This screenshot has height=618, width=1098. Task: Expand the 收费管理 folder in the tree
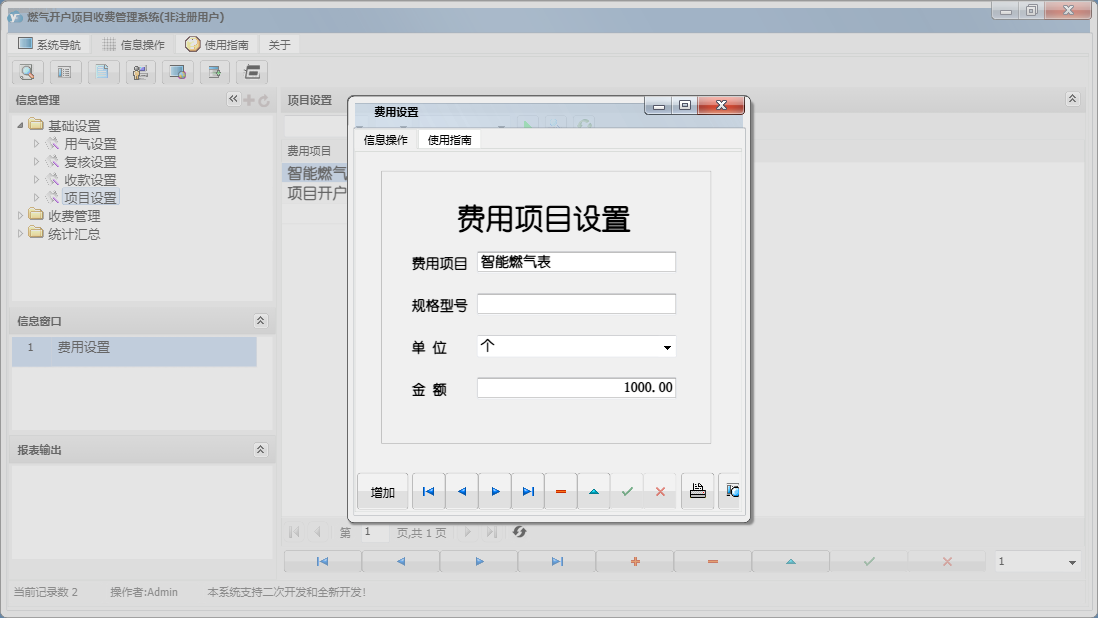(x=22, y=215)
